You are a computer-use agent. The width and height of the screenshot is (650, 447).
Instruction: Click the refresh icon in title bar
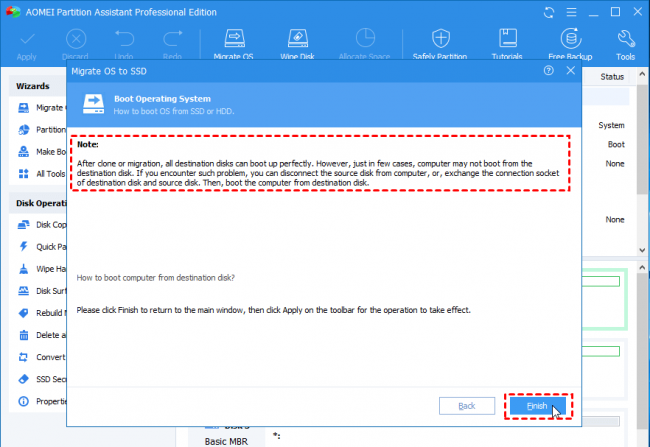point(549,12)
